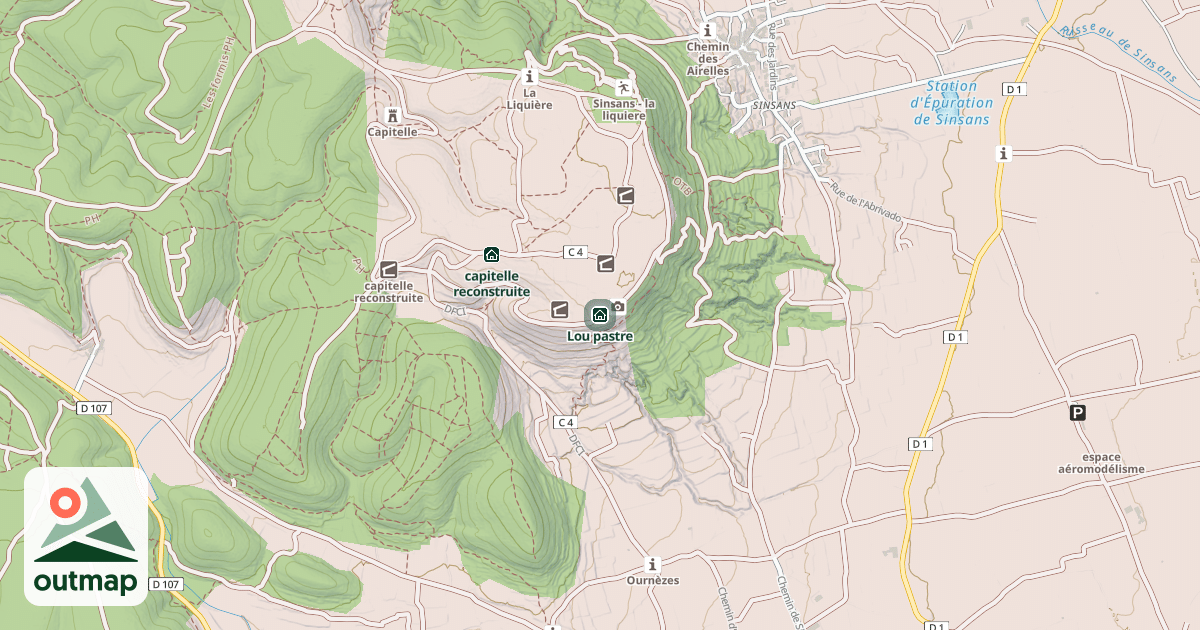Screen dimensions: 1200x630
Task: Select the green capitelle reconstruite hut icon
Action: tap(491, 254)
